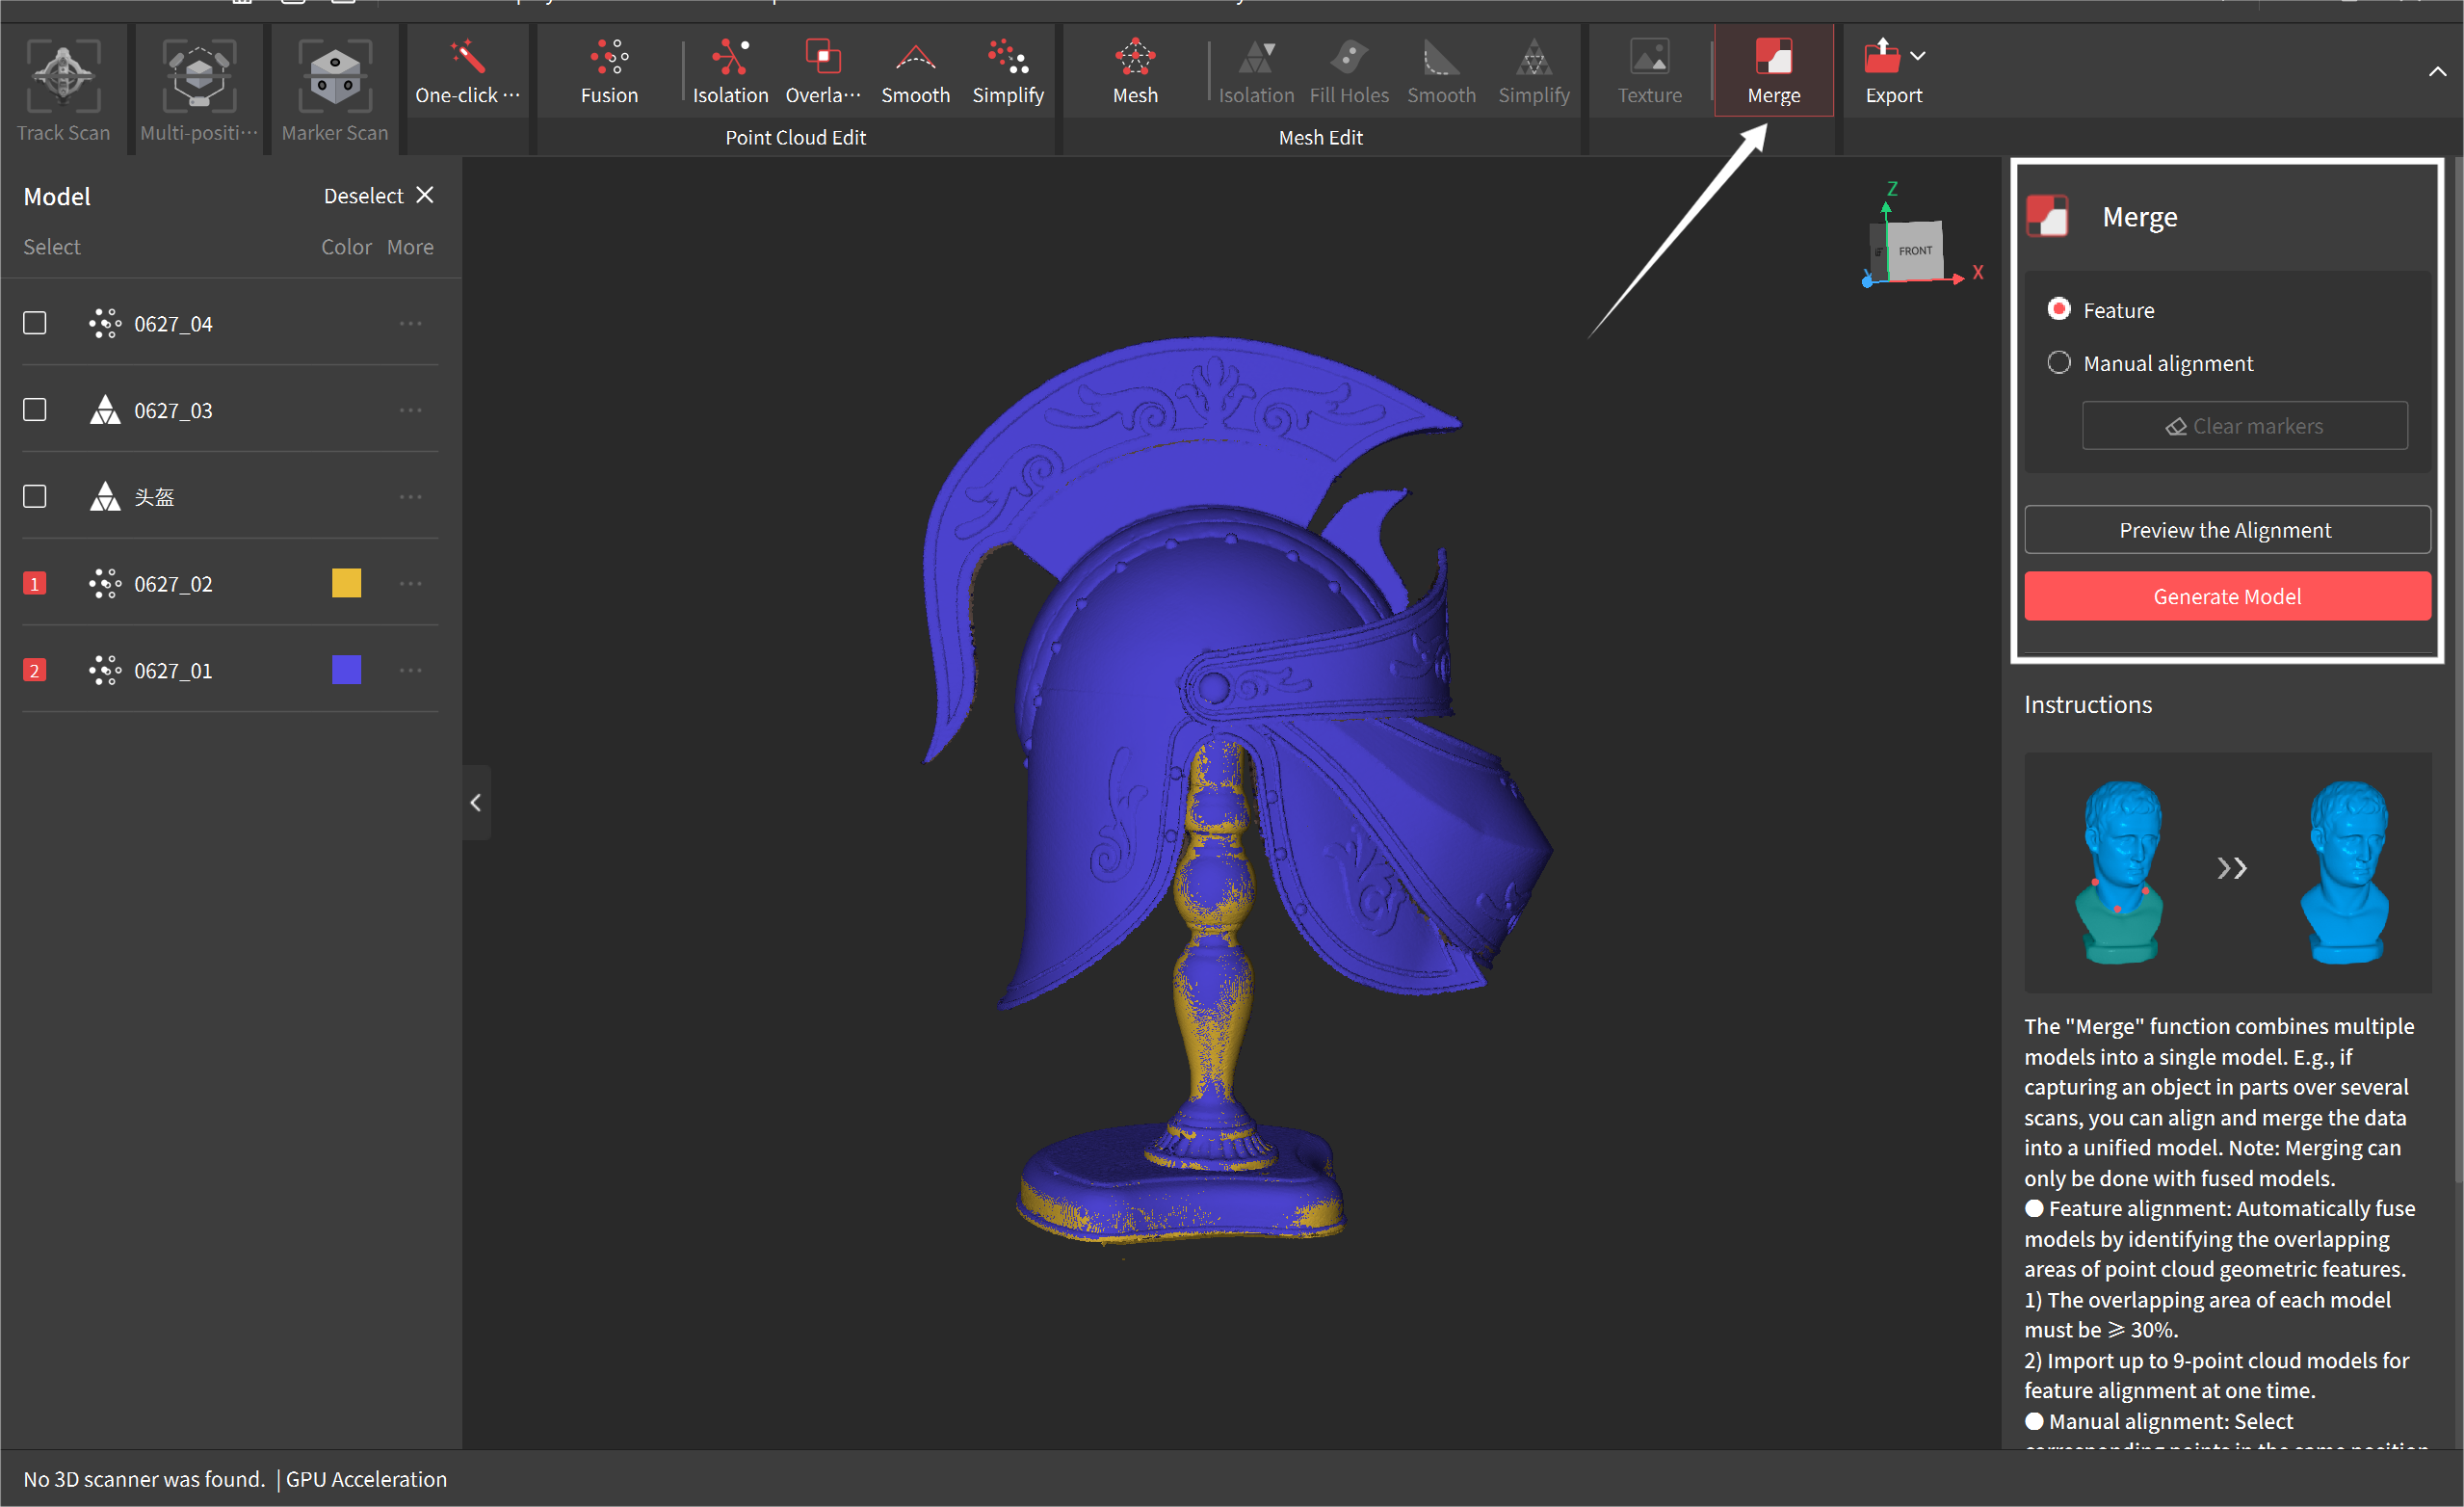
Task: Click the 0627_04 model name
Action: 173,324
